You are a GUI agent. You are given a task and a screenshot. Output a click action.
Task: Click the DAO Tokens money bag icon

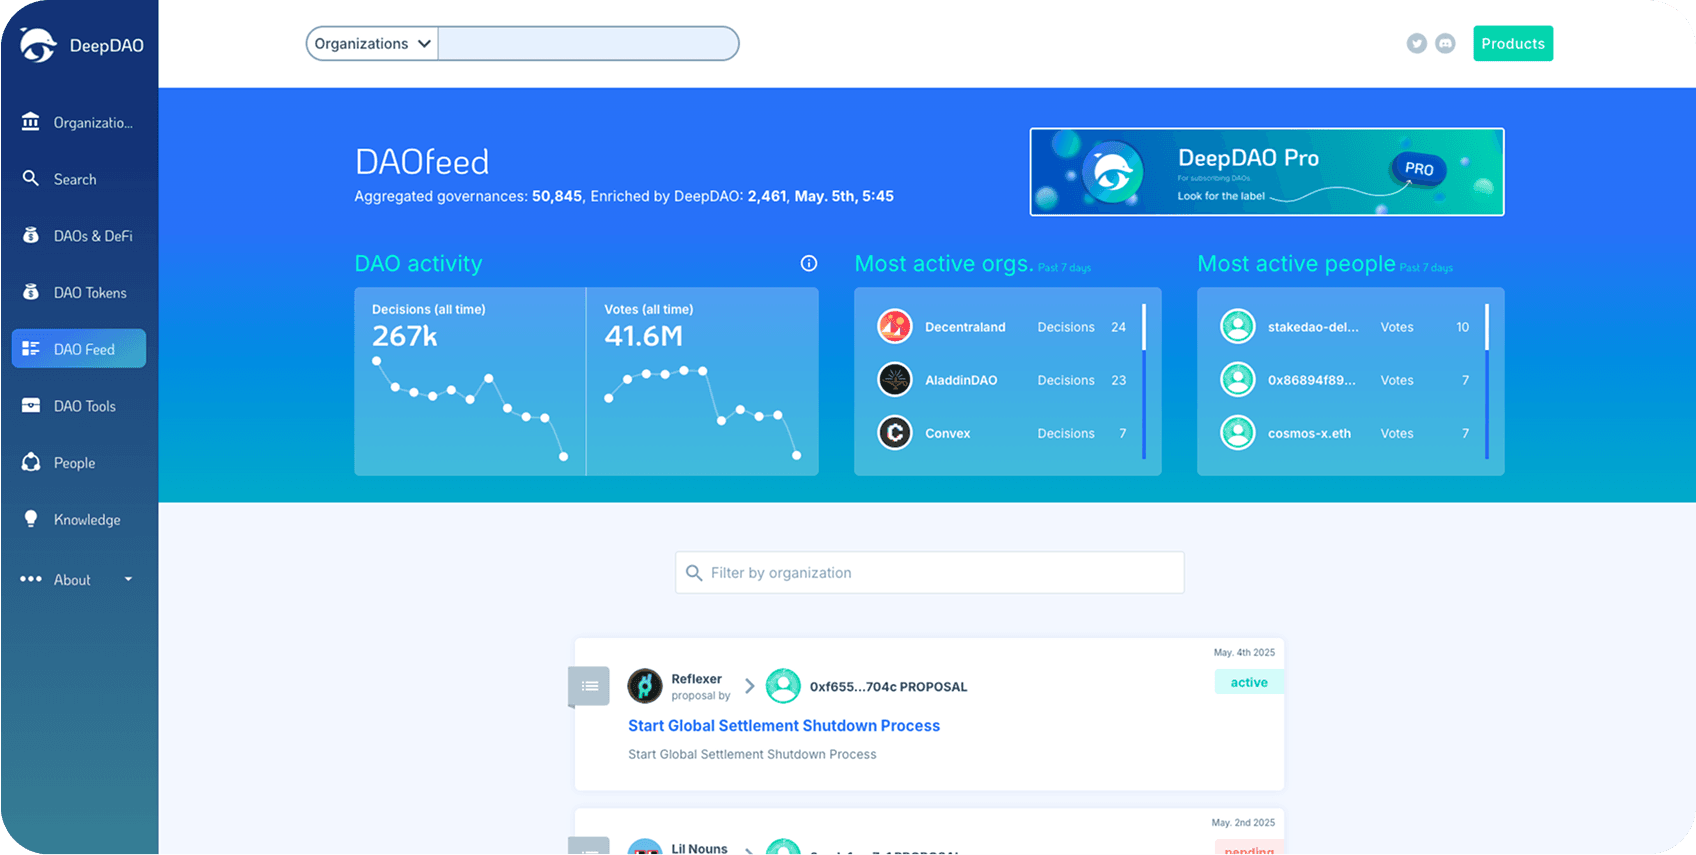(x=31, y=292)
